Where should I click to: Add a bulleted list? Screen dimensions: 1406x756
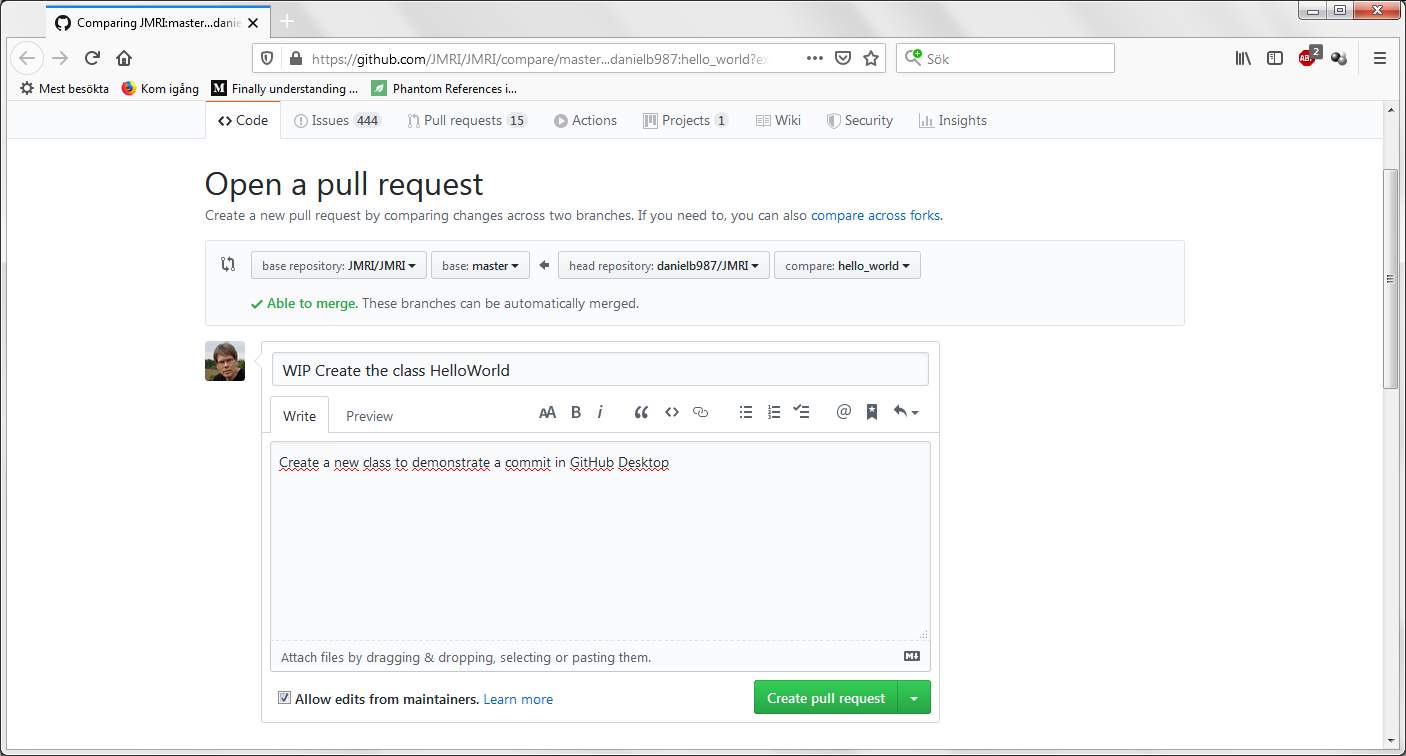point(746,412)
